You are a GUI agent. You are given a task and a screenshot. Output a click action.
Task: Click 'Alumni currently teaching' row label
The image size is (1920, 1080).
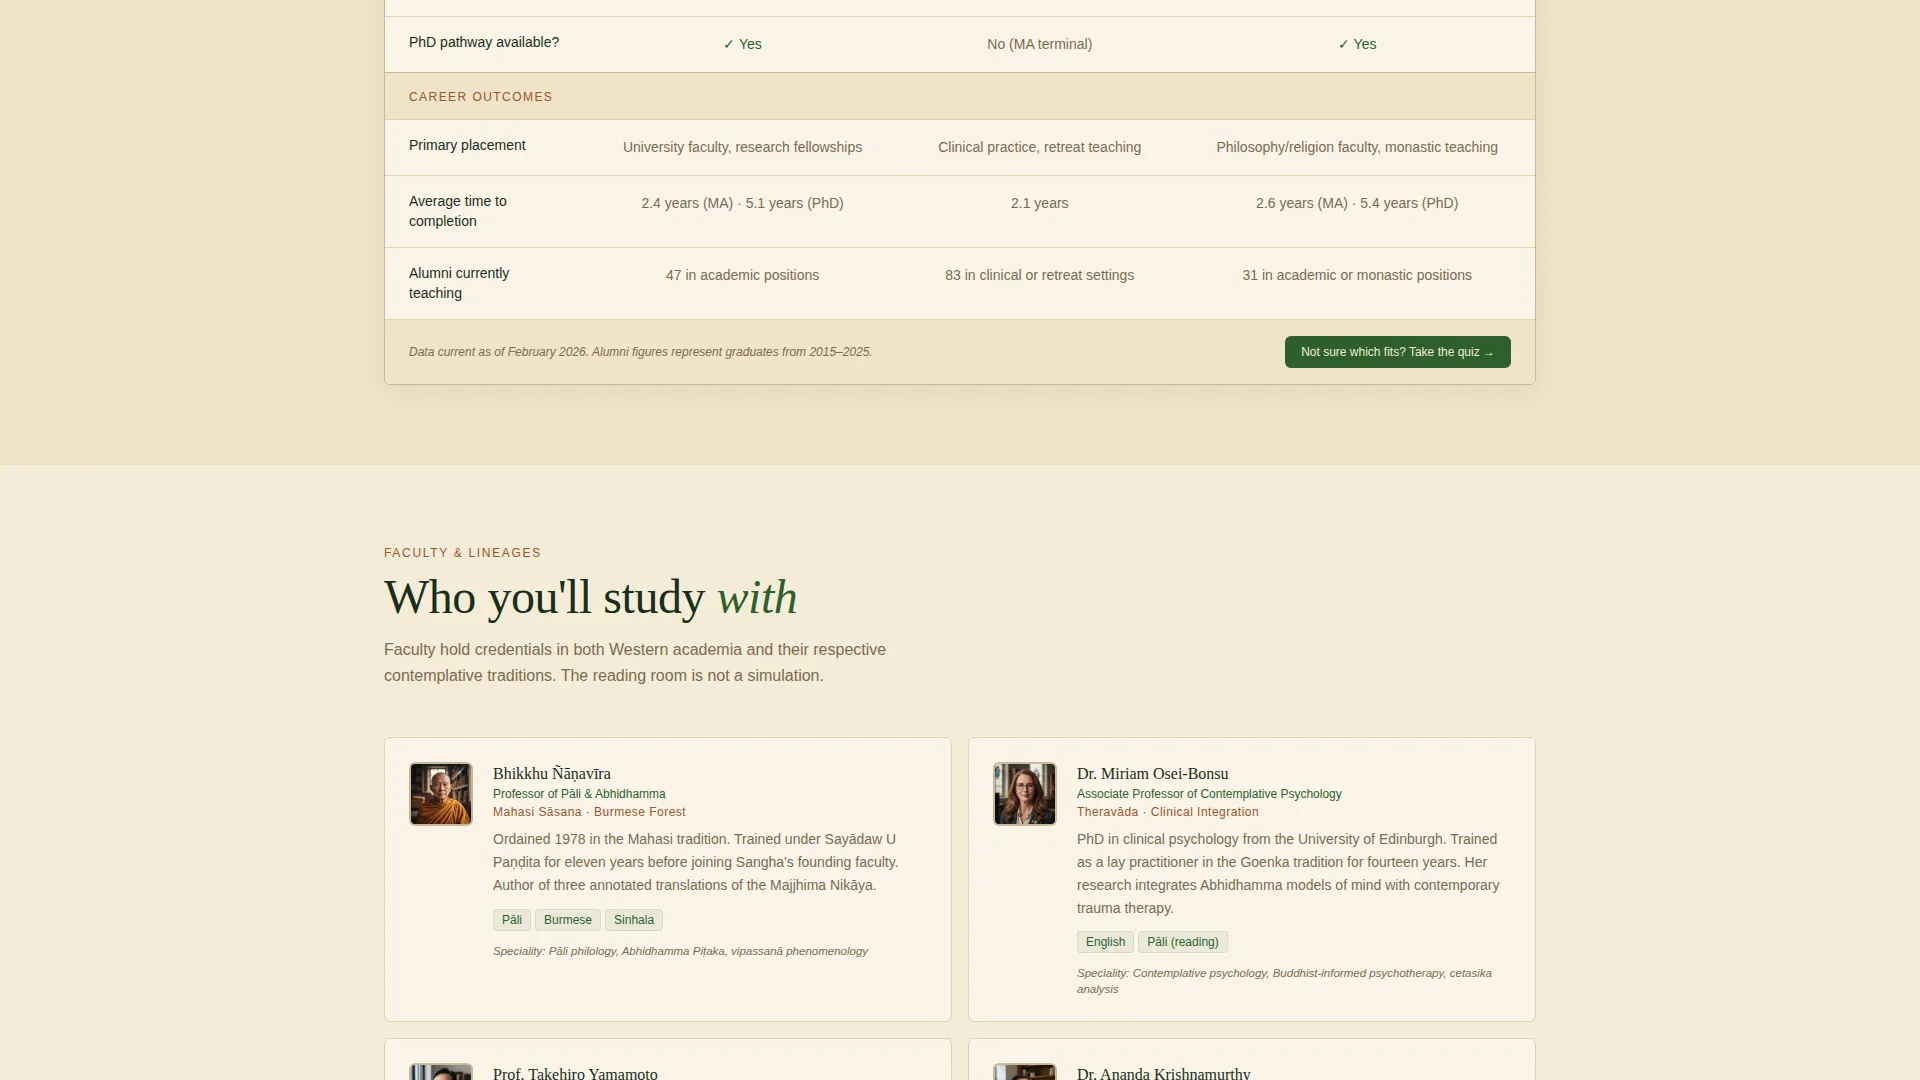coord(459,283)
